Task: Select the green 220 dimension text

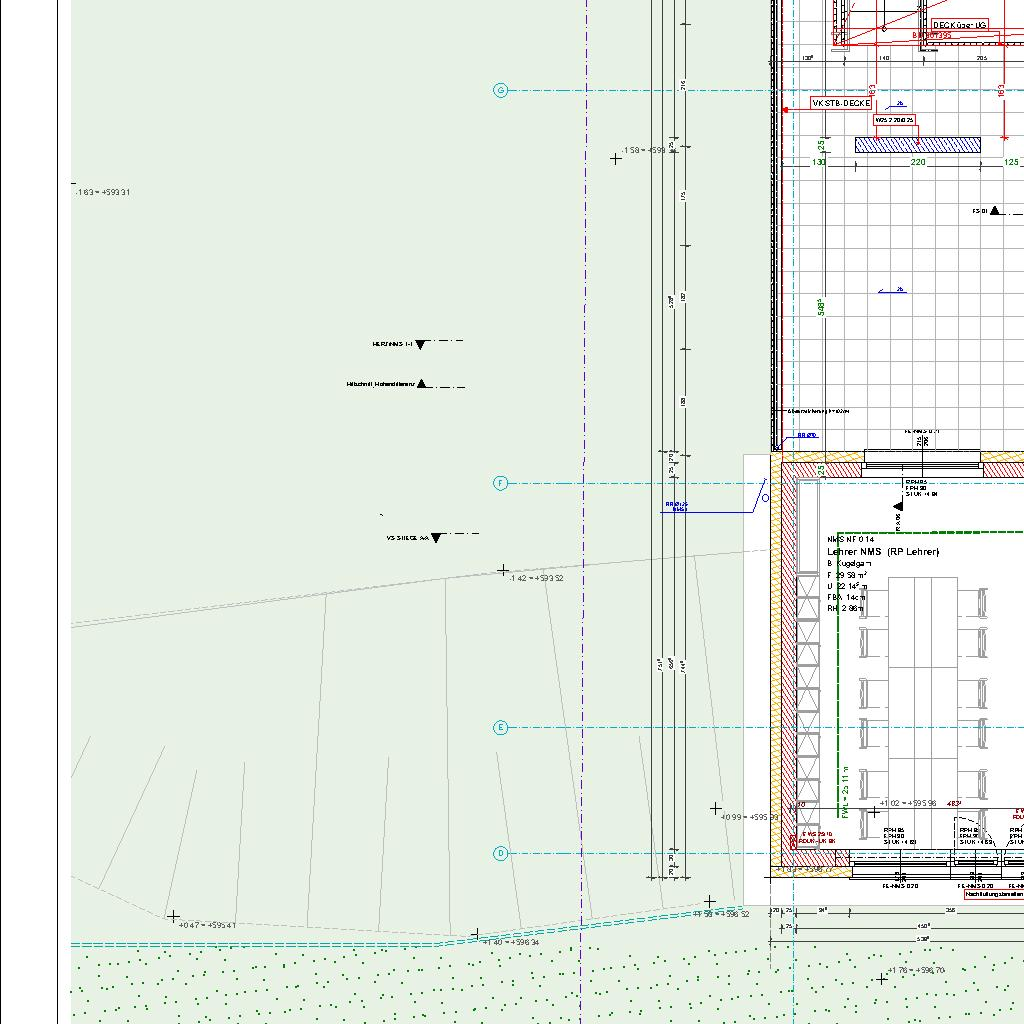Action: tap(917, 162)
